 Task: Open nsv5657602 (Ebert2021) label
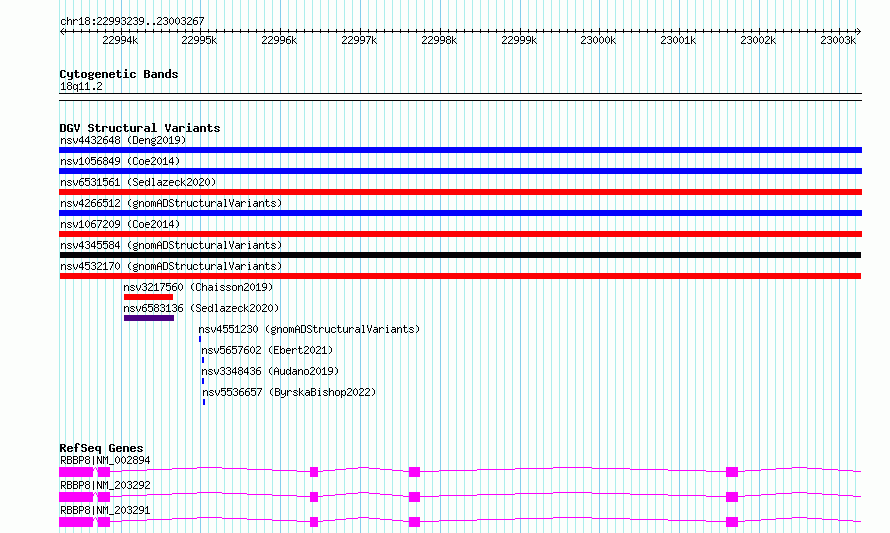[x=267, y=350]
